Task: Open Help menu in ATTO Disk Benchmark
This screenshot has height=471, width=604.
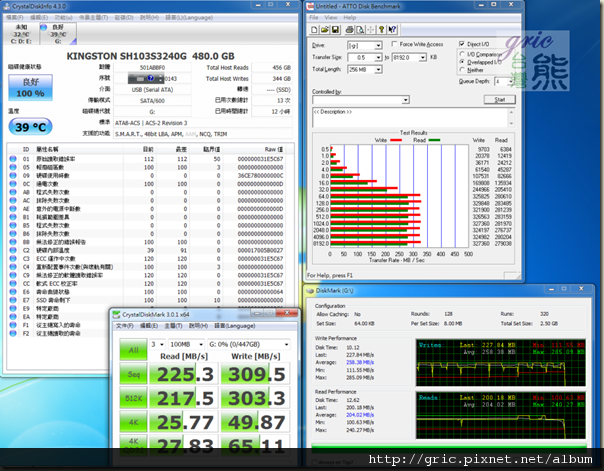Action: tap(349, 17)
